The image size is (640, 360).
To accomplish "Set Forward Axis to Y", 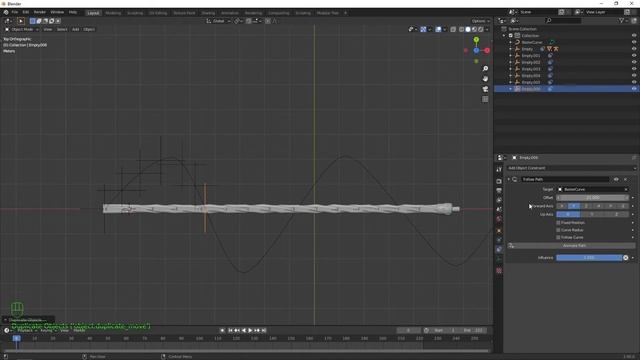I will click(x=574, y=206).
